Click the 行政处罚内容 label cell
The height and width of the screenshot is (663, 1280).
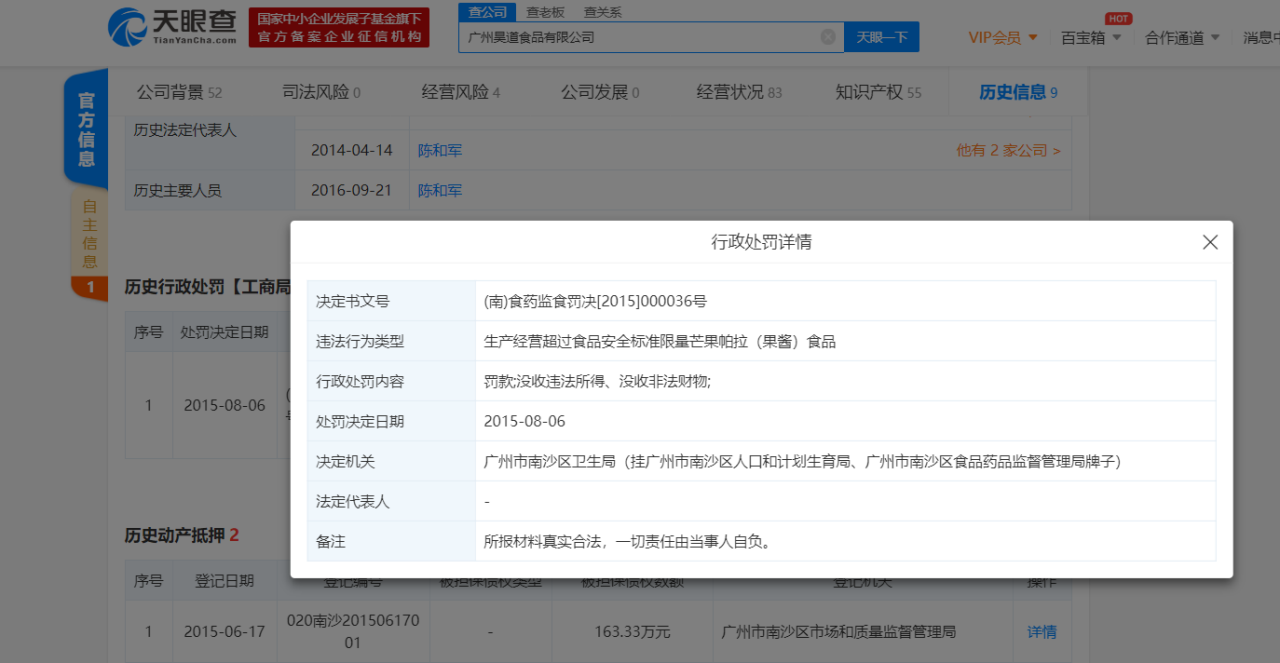[x=391, y=381]
